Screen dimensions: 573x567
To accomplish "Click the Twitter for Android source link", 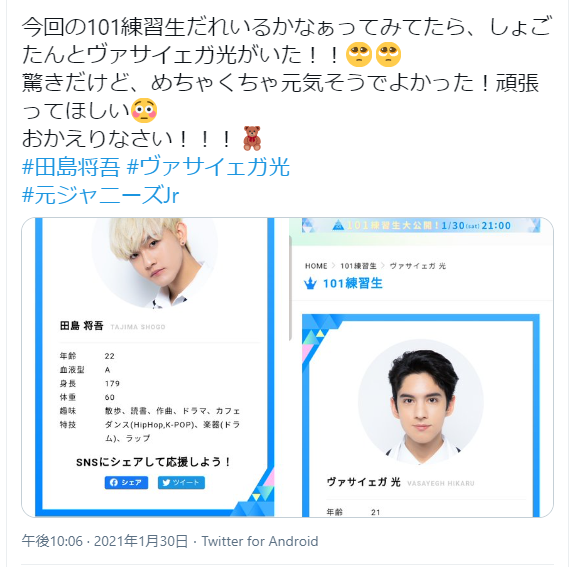I will pos(260,541).
